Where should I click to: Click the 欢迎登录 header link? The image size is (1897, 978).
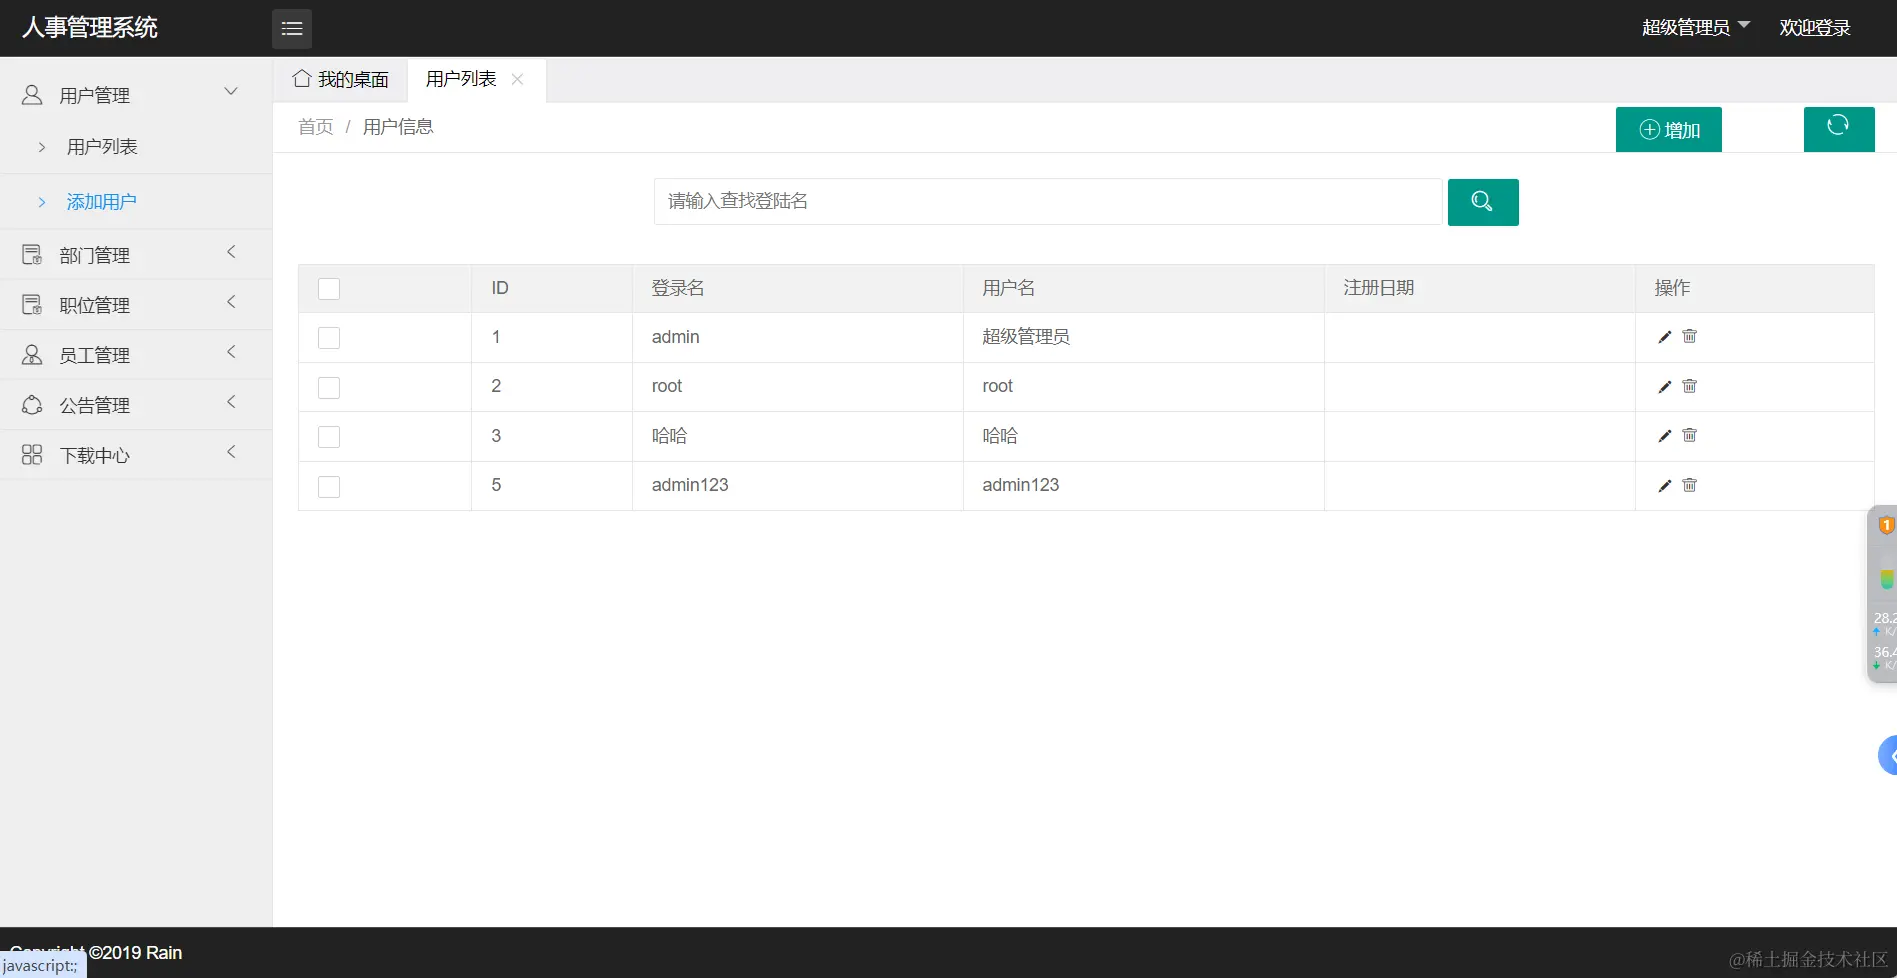(x=1815, y=28)
